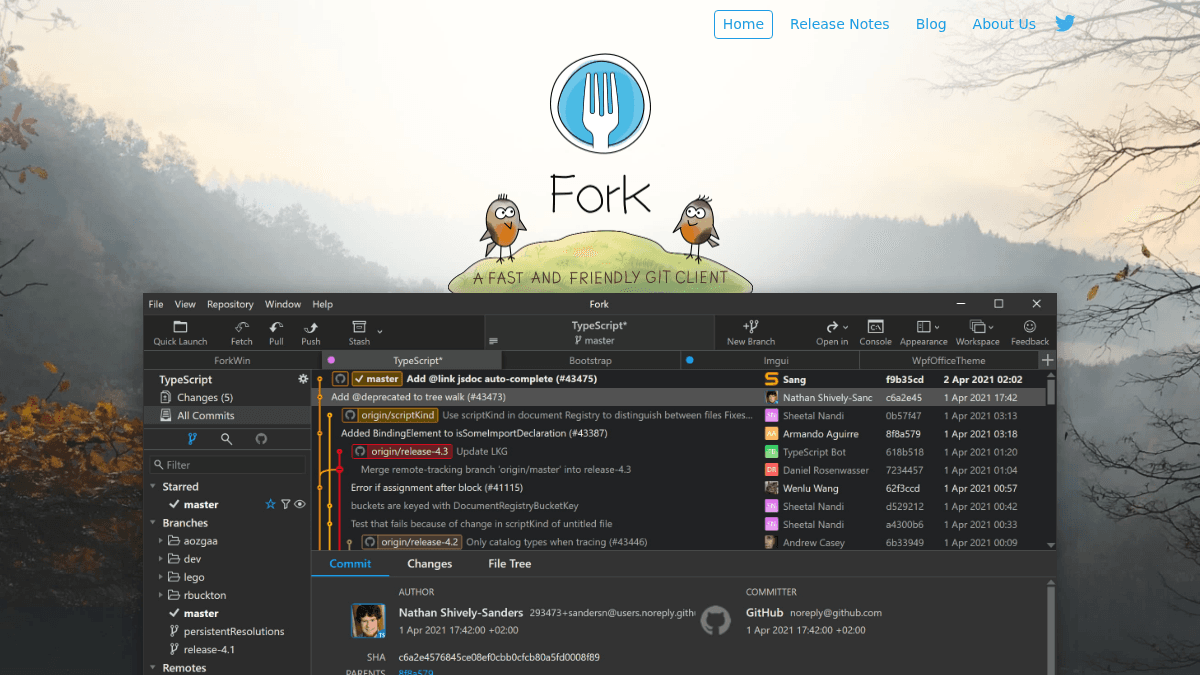Open the Twitter bird link
The width and height of the screenshot is (1200, 675).
tap(1065, 23)
